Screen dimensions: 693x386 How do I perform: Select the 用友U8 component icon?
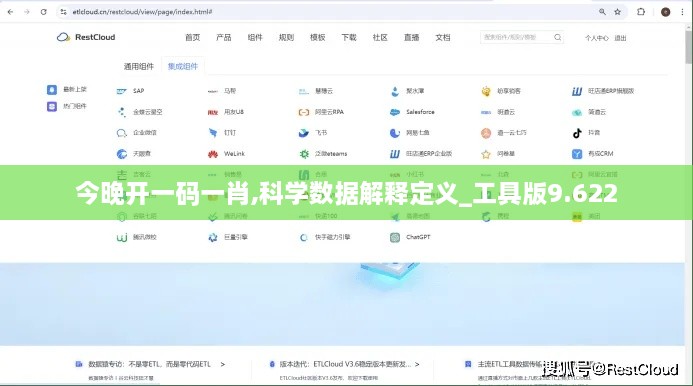213,112
